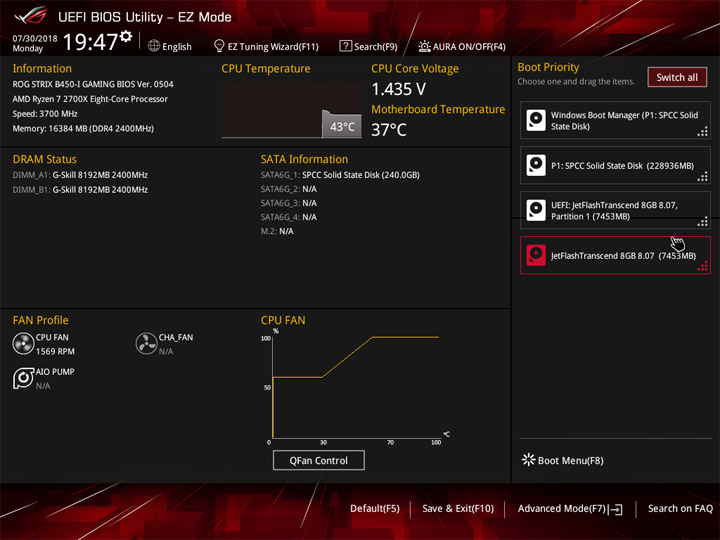This screenshot has height=540, width=720.
Task: Click the AIO PUMP icon
Action: [23, 378]
